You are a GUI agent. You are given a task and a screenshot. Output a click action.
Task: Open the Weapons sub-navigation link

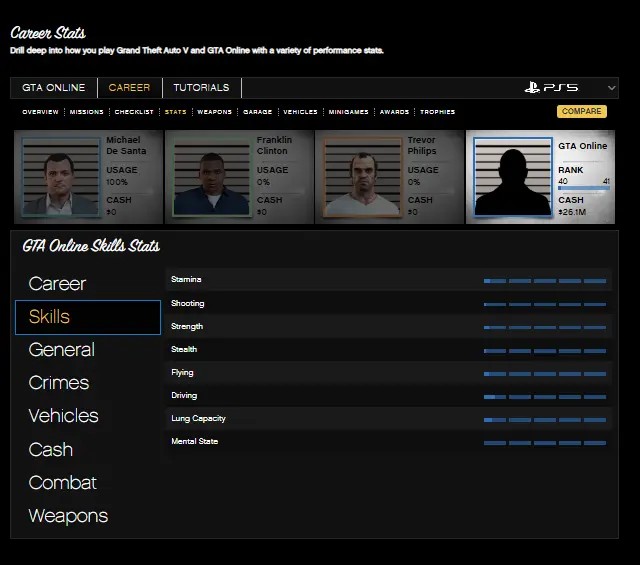click(x=214, y=112)
